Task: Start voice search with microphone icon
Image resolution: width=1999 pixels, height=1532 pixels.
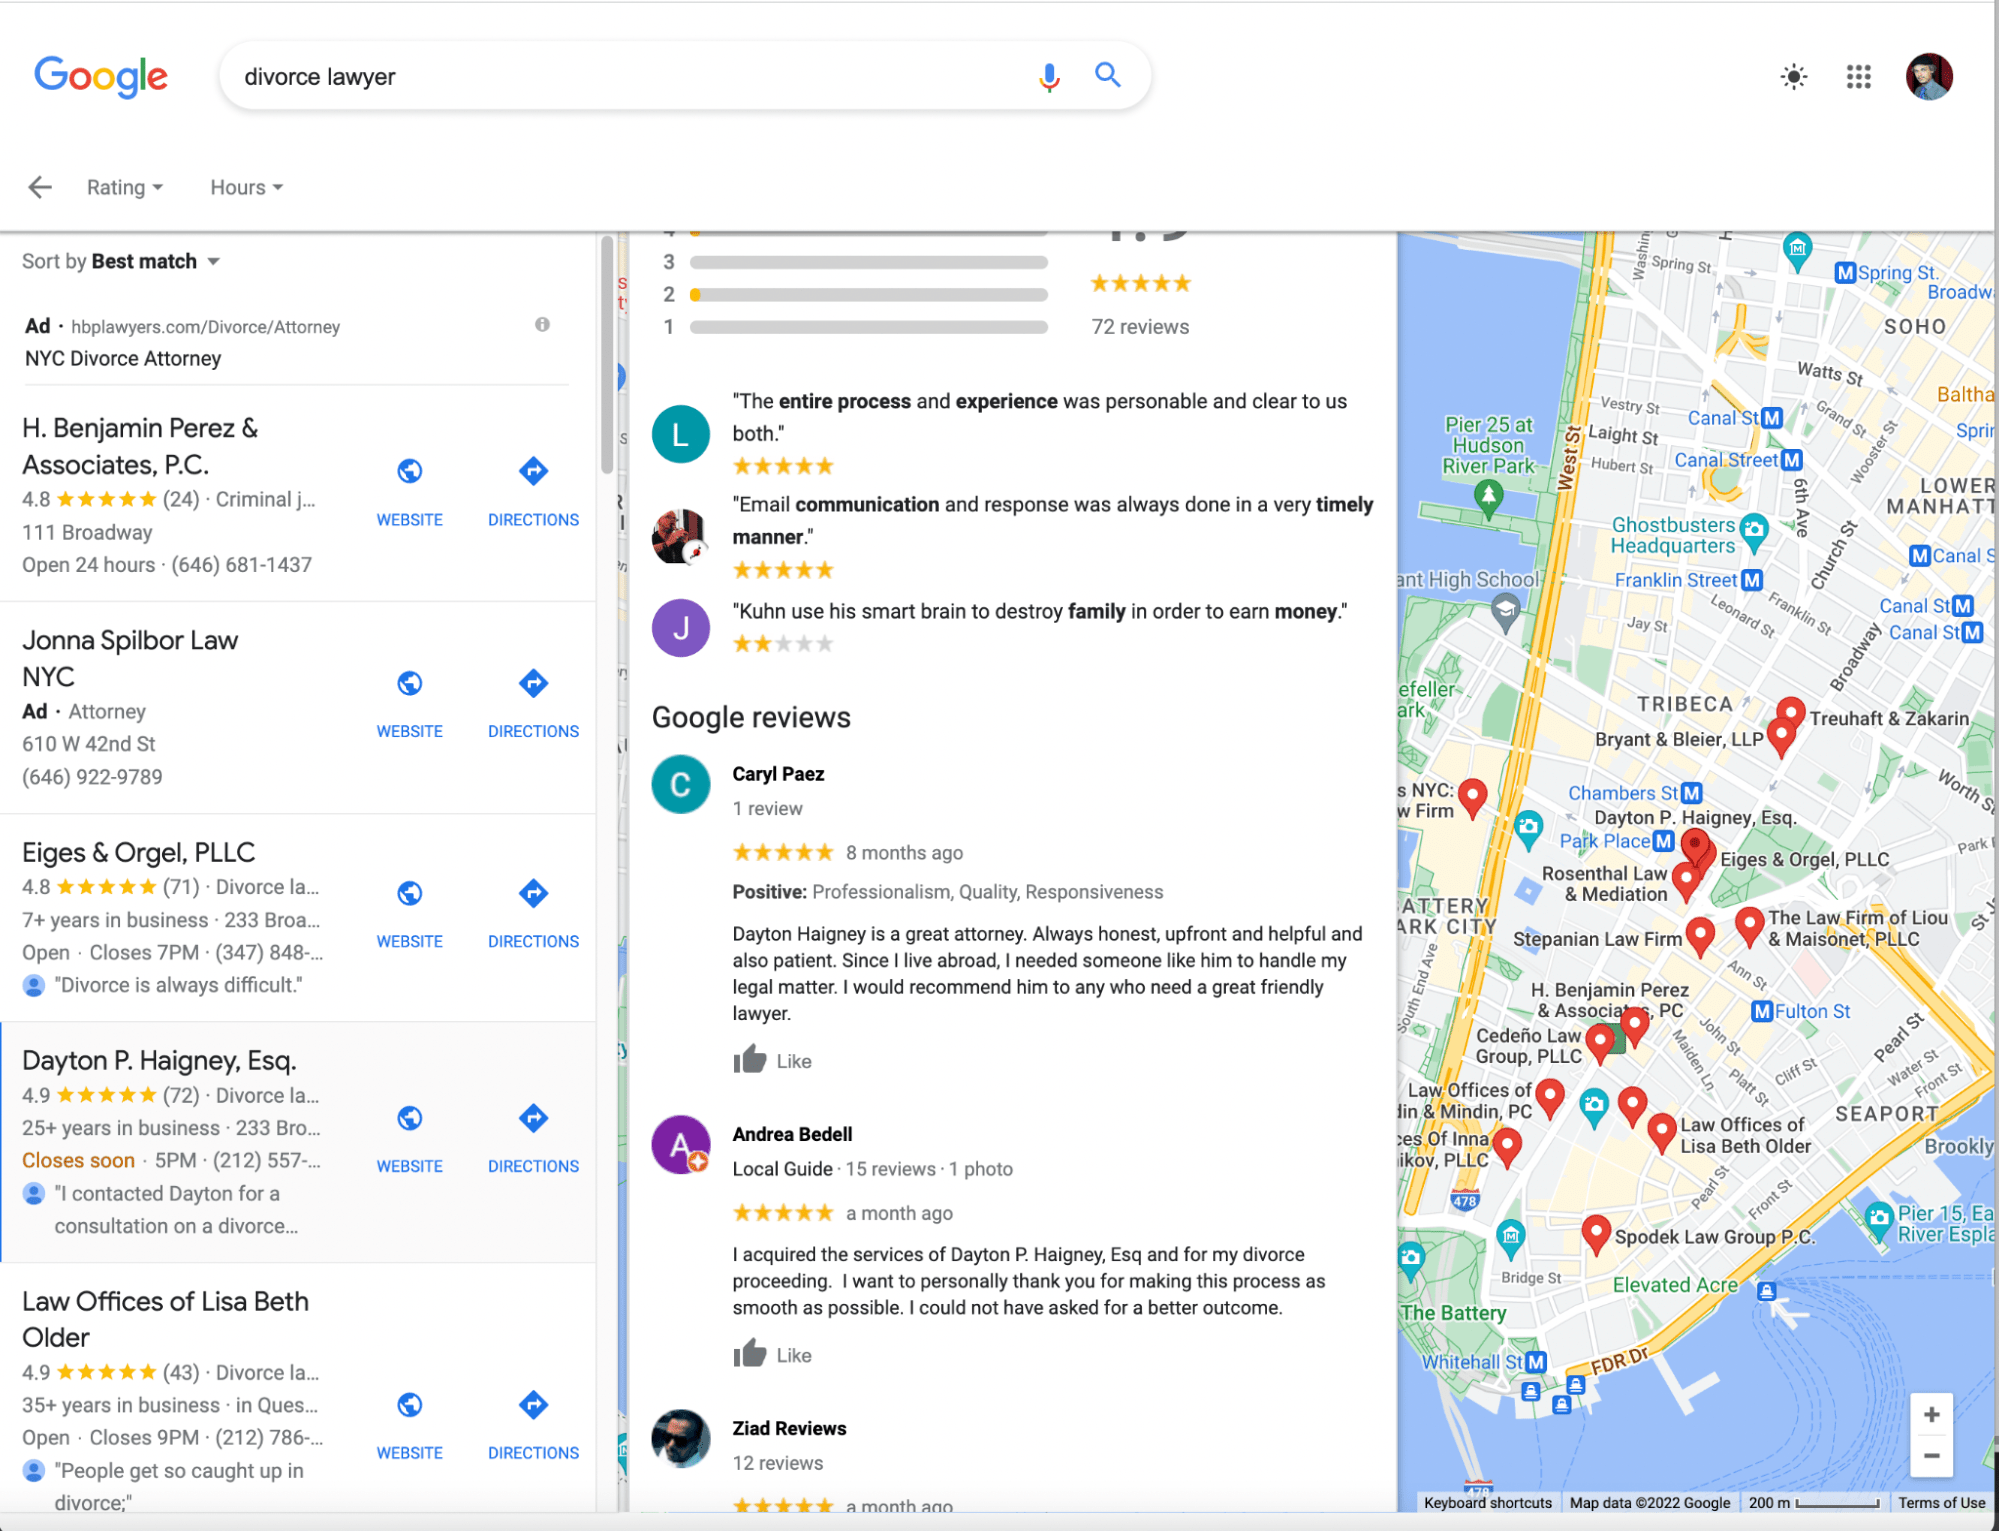Action: (1049, 76)
